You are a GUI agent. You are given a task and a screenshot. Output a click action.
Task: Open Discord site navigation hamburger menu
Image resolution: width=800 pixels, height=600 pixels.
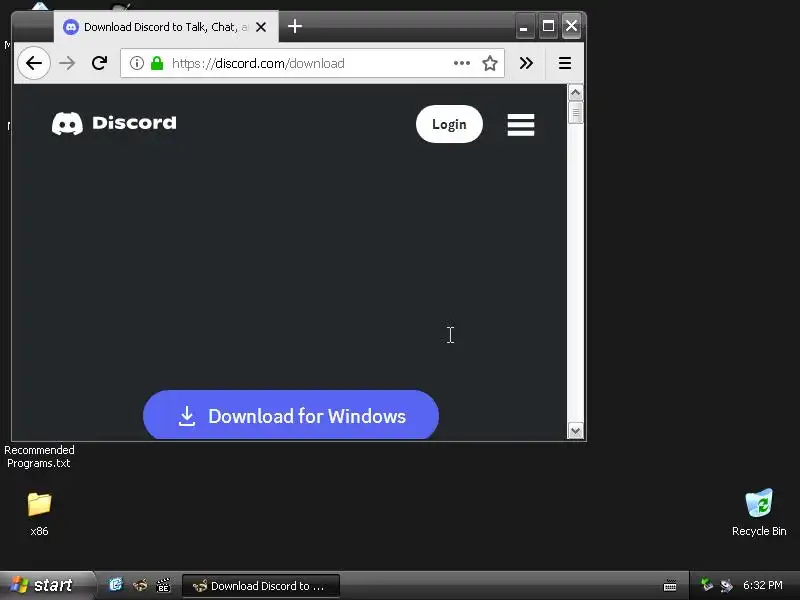coord(521,124)
